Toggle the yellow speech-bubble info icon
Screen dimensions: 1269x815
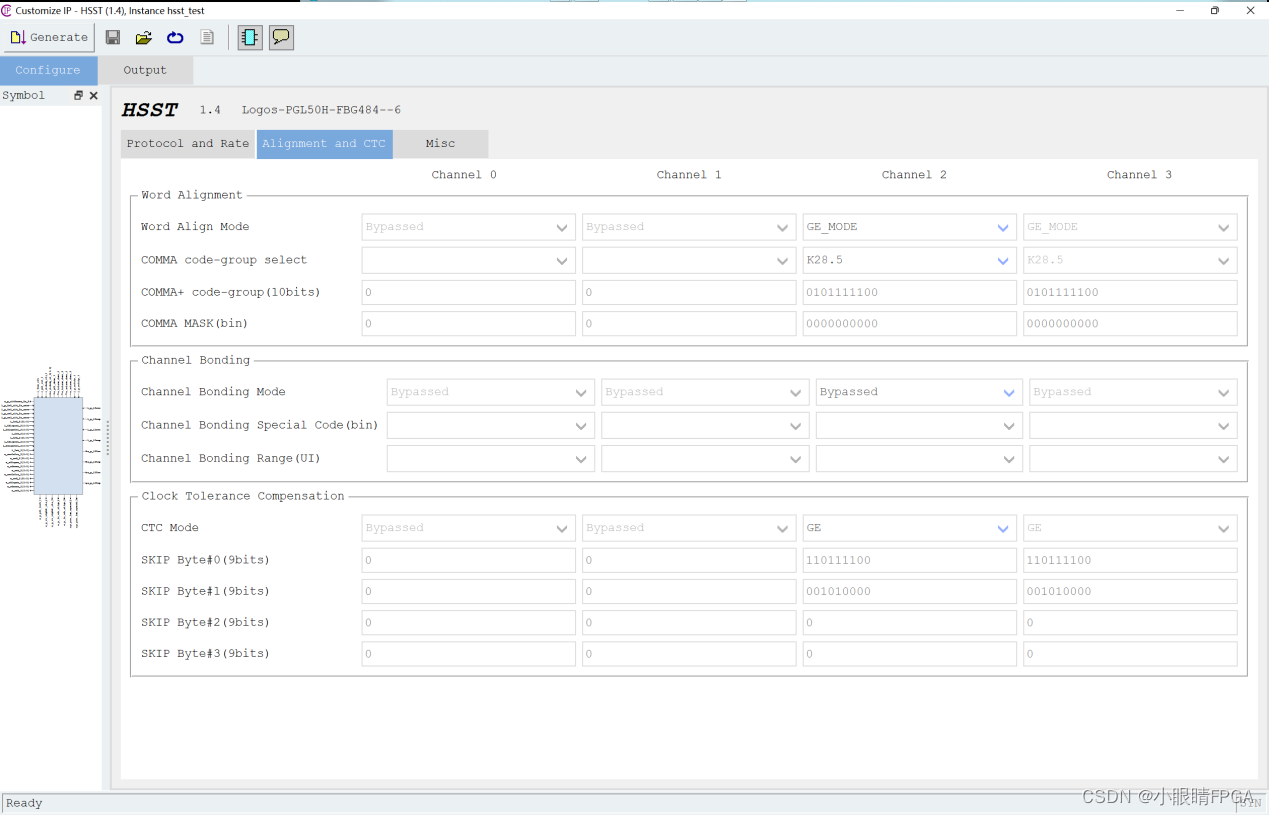(x=281, y=37)
